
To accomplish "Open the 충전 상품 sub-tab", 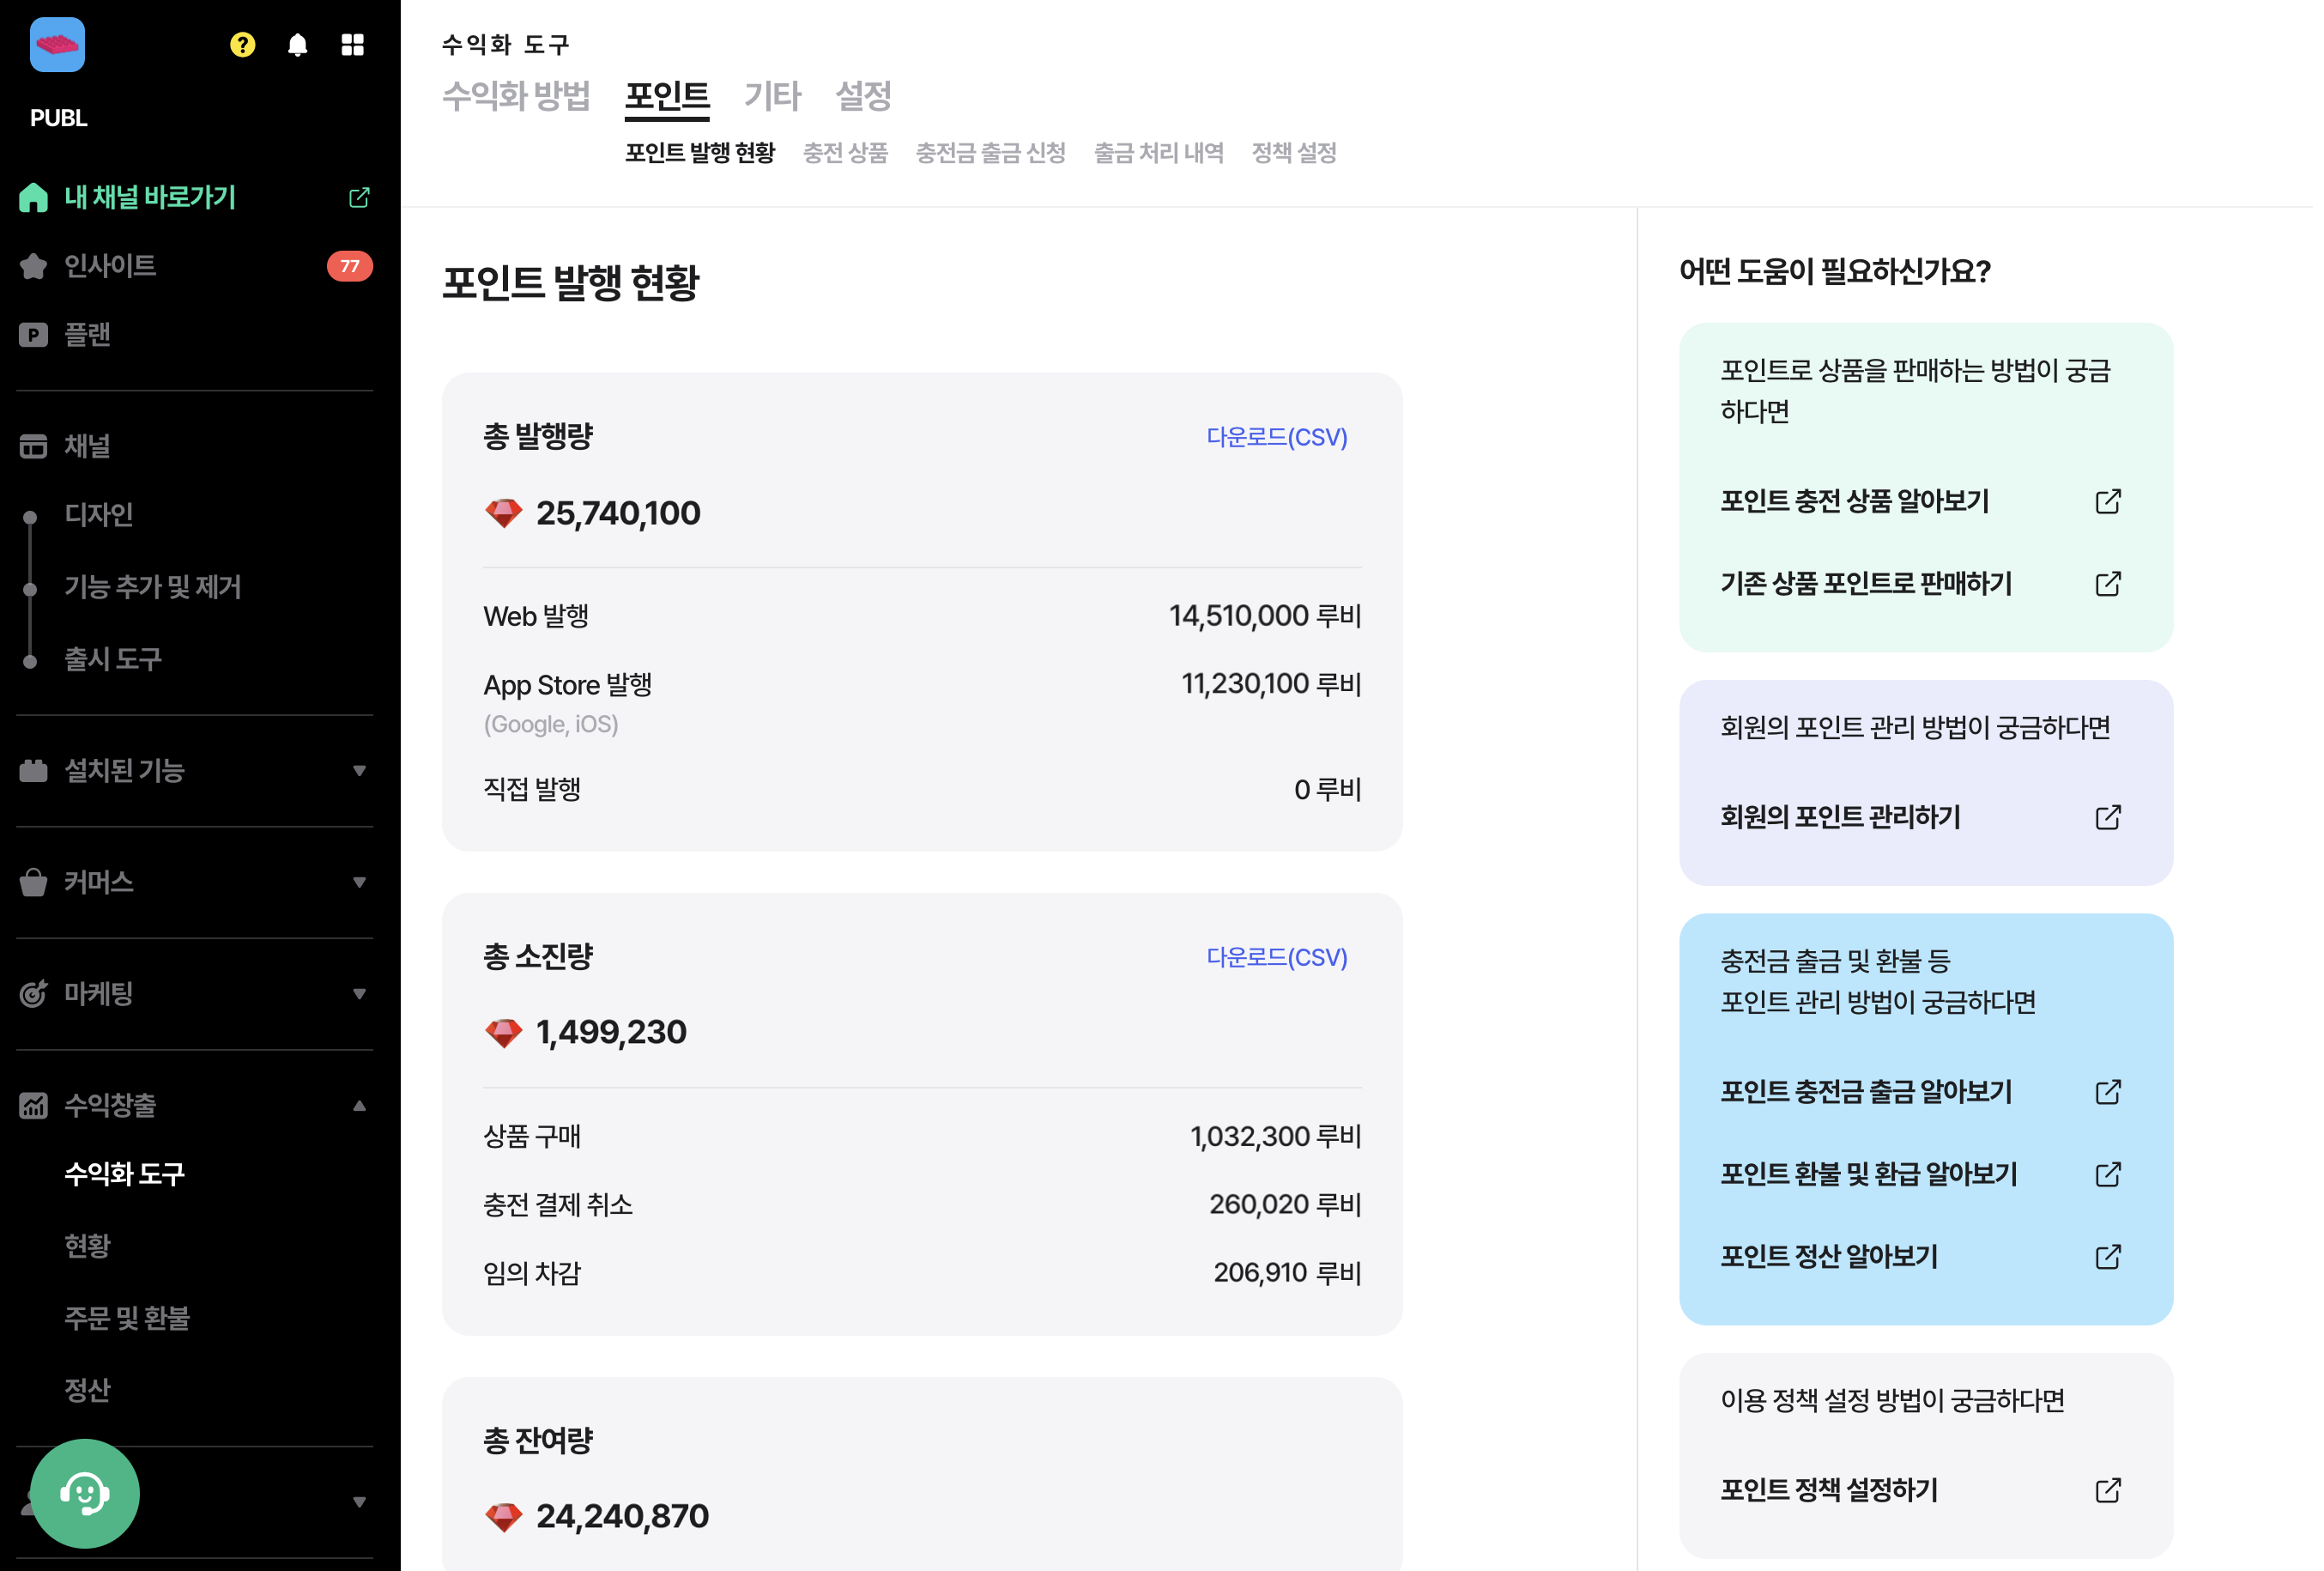I will tap(845, 152).
